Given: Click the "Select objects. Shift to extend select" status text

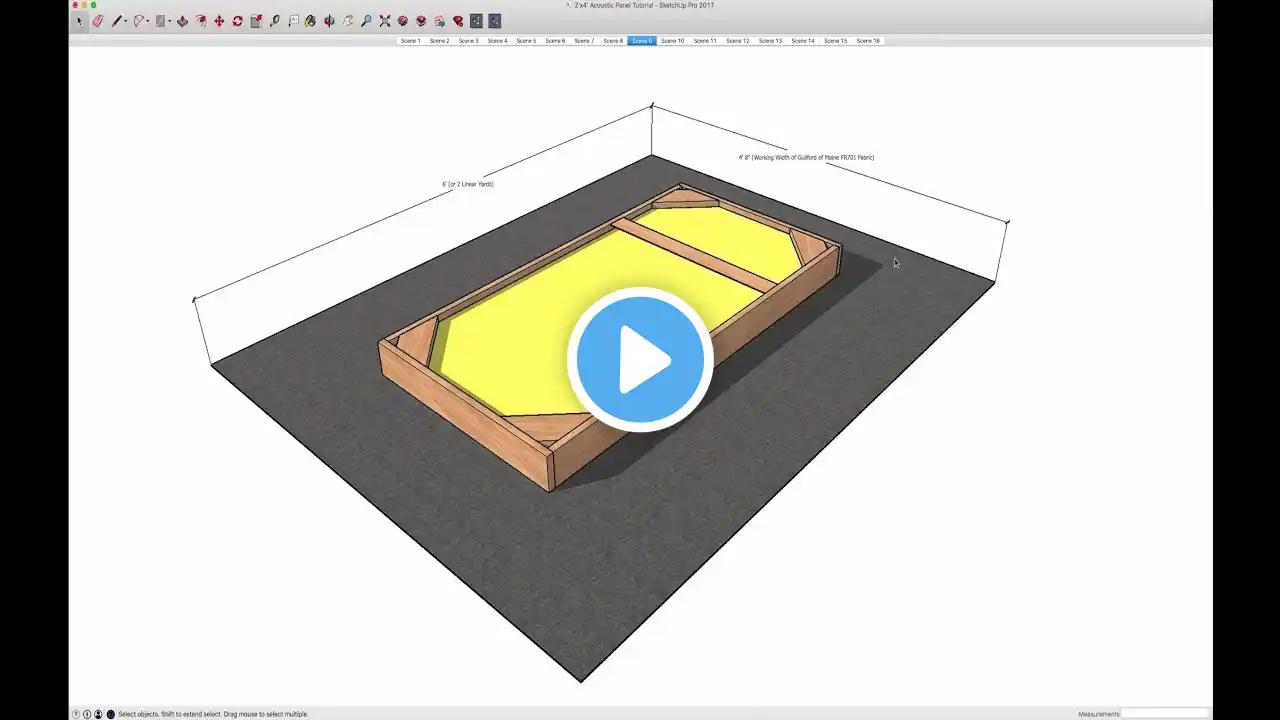Looking at the screenshot, I should (213, 714).
